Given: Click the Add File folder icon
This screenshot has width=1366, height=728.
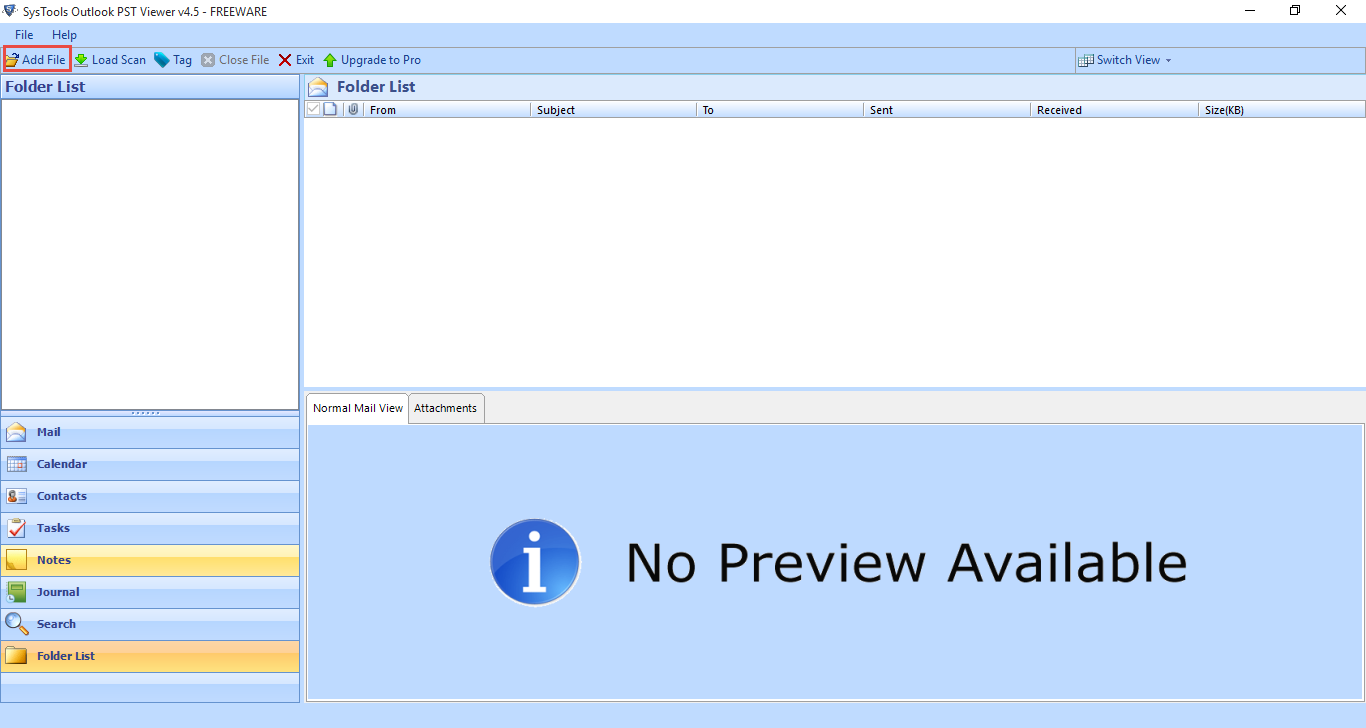Looking at the screenshot, I should click(x=12, y=60).
